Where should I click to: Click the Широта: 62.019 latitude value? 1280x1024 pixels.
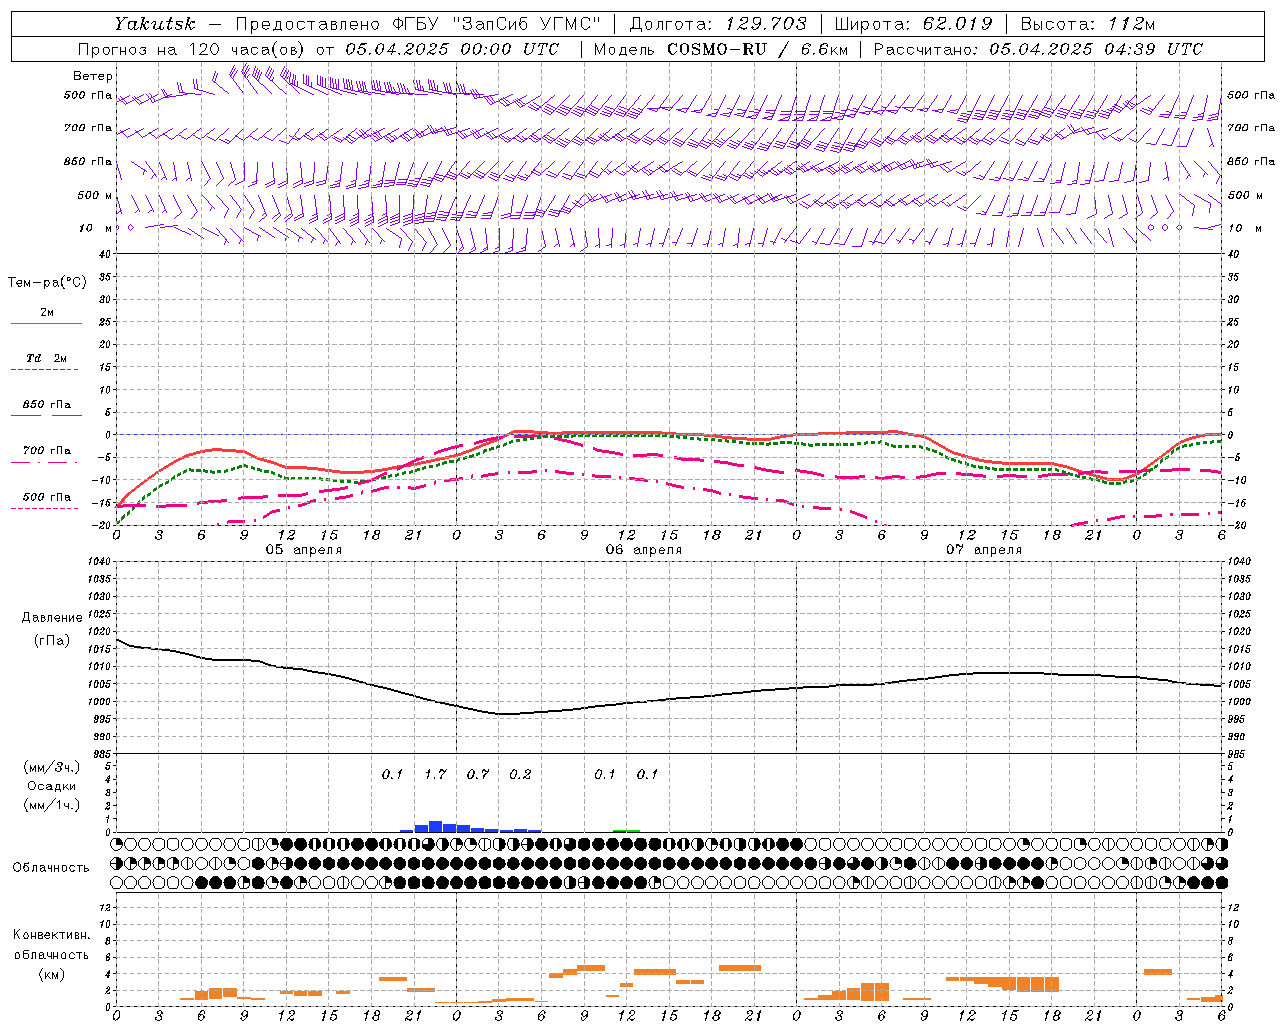(x=913, y=24)
